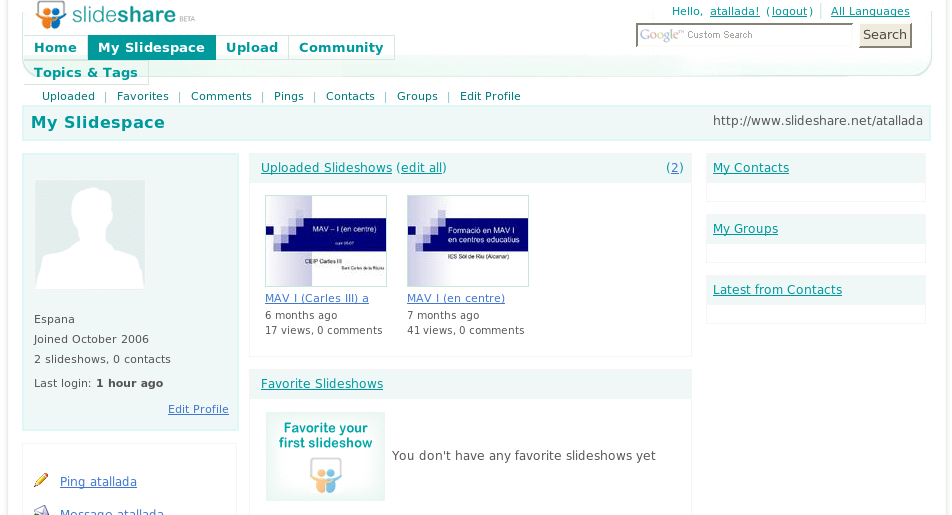This screenshot has width=952, height=515.
Task: Go to the Community tab
Action: (341, 48)
